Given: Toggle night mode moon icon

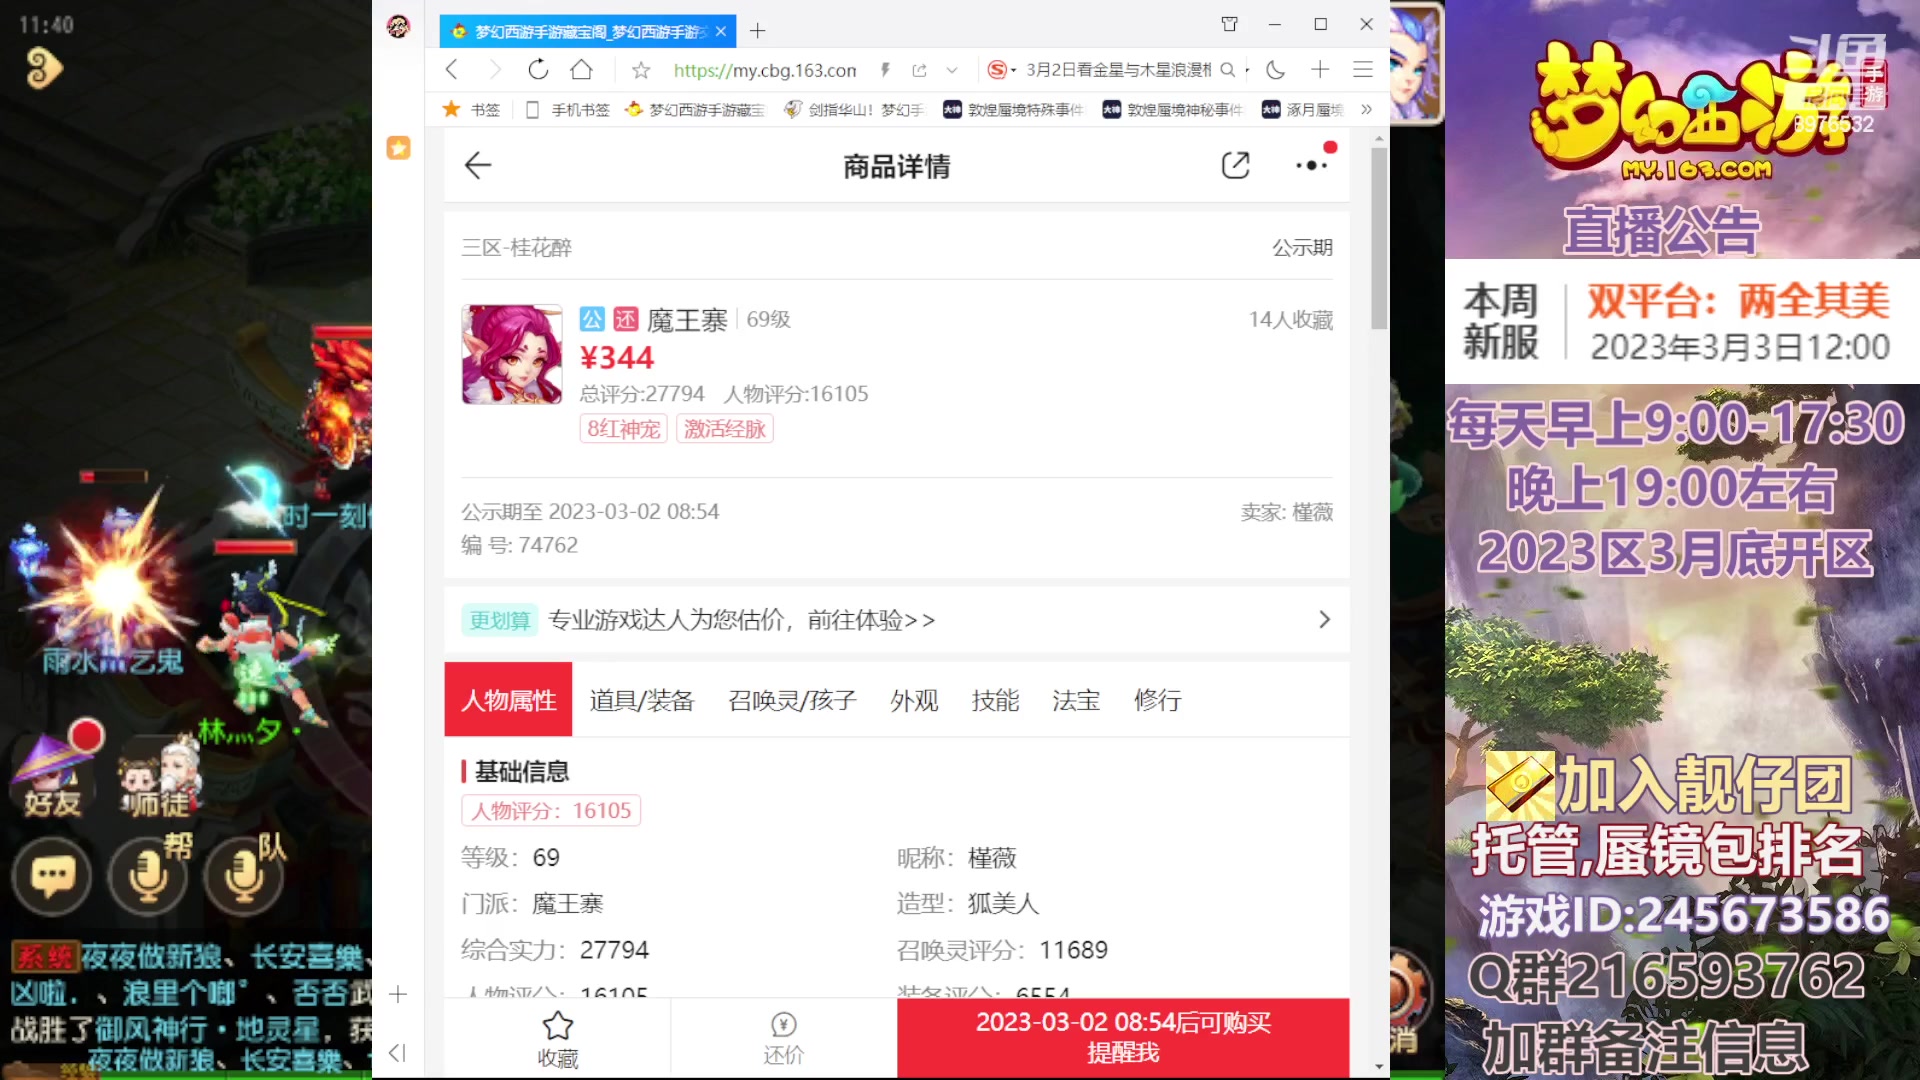Looking at the screenshot, I should point(1275,70).
